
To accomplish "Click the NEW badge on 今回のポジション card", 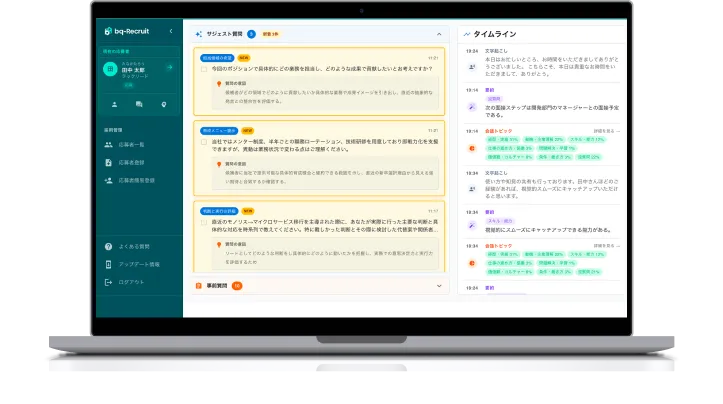I will click(244, 58).
